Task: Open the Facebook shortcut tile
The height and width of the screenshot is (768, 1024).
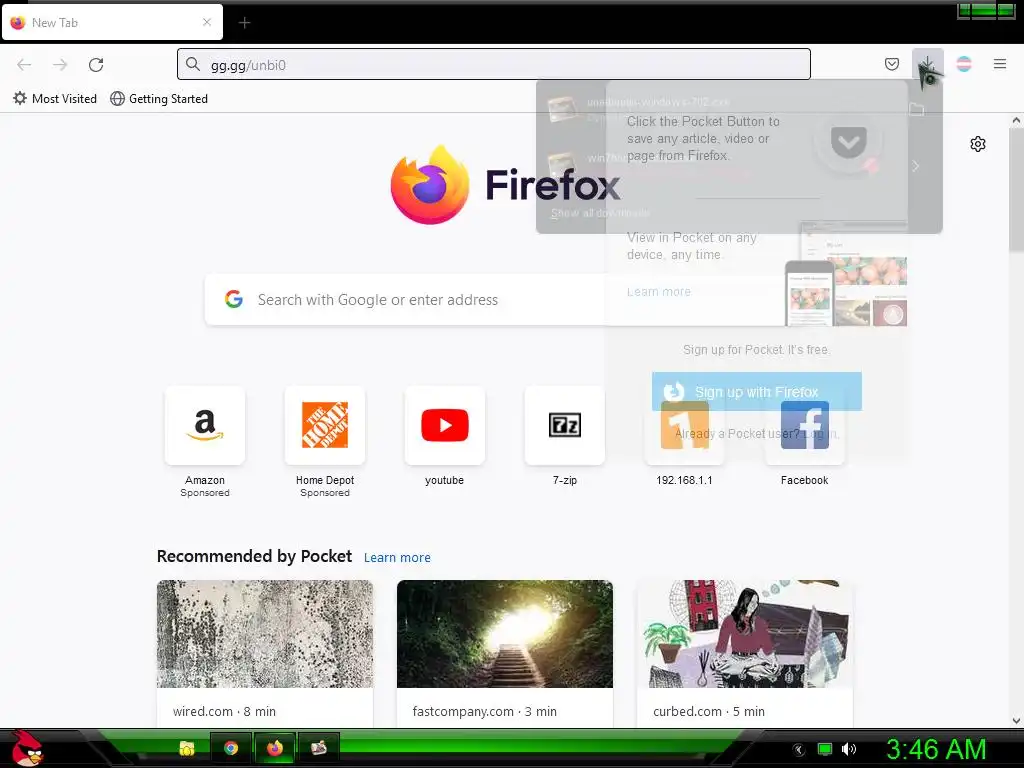Action: click(x=805, y=425)
